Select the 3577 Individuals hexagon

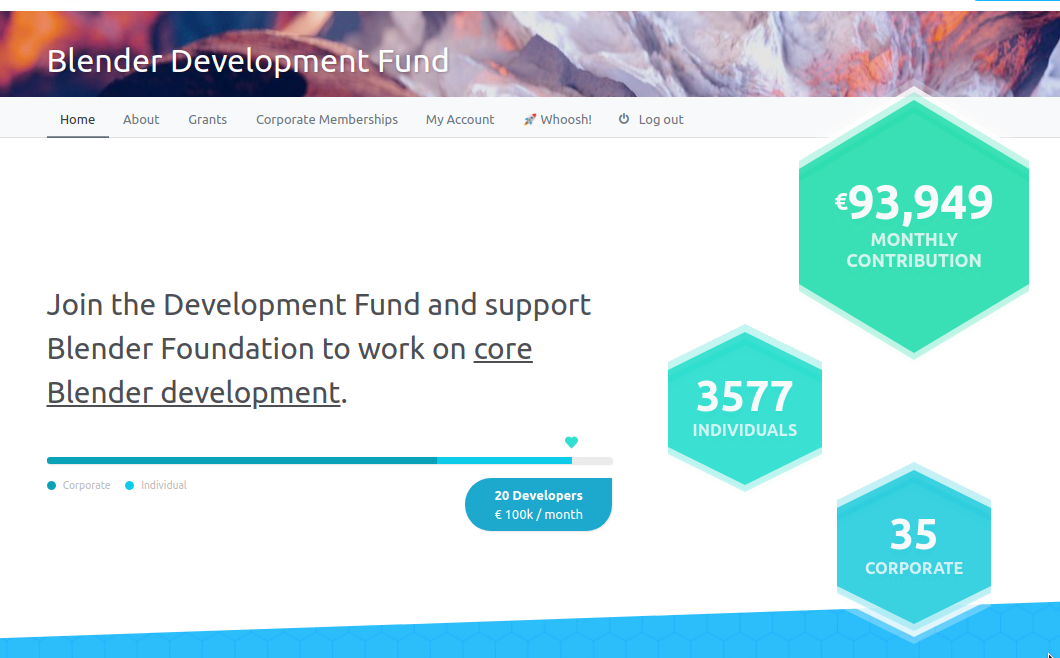click(744, 408)
